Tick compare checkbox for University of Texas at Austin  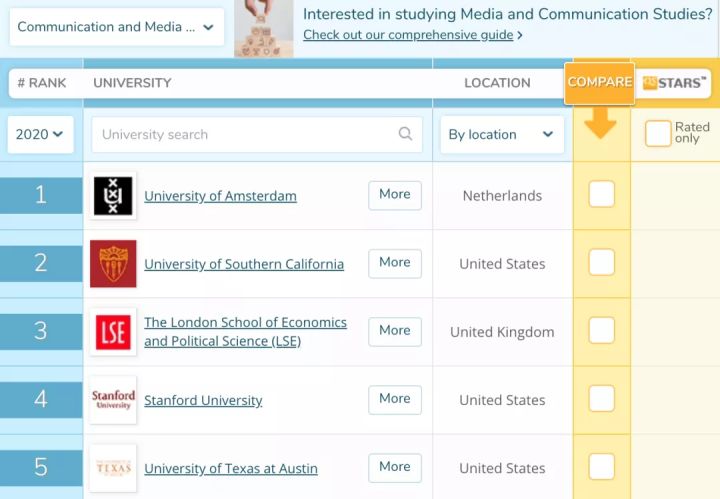(x=602, y=467)
